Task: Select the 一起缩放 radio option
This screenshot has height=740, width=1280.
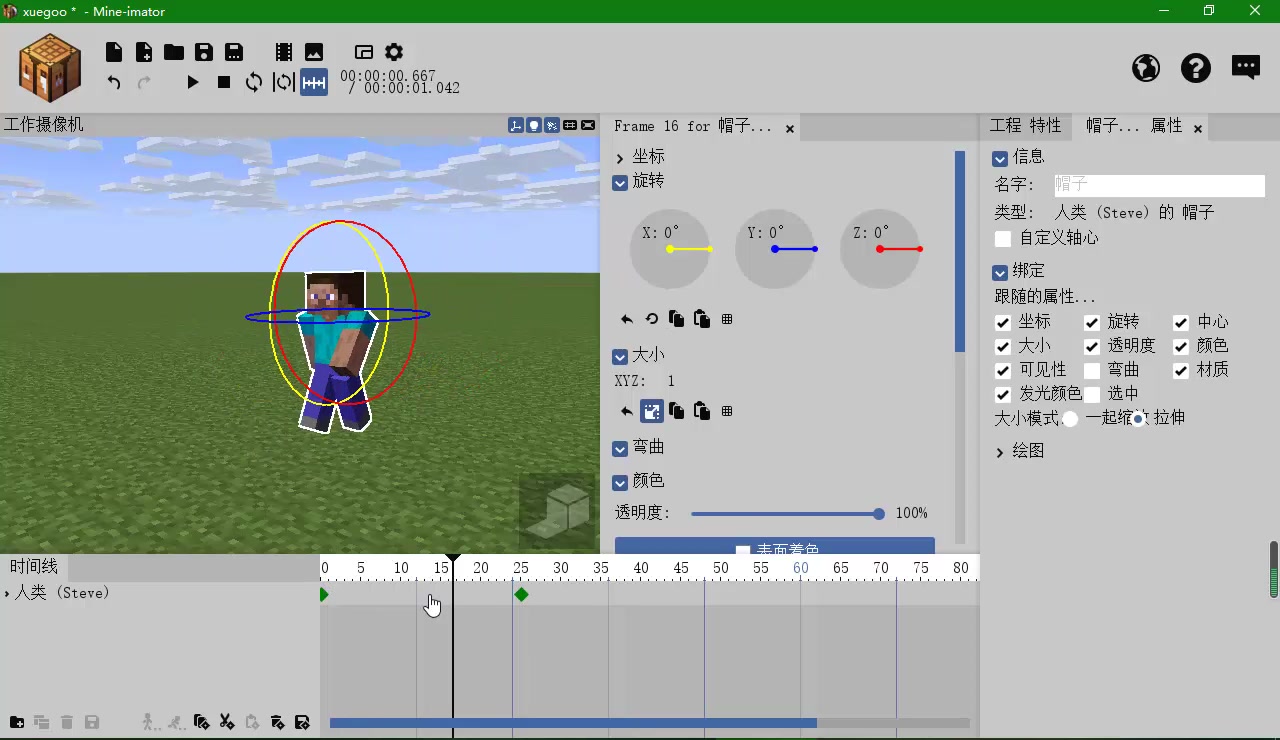Action: (1070, 419)
